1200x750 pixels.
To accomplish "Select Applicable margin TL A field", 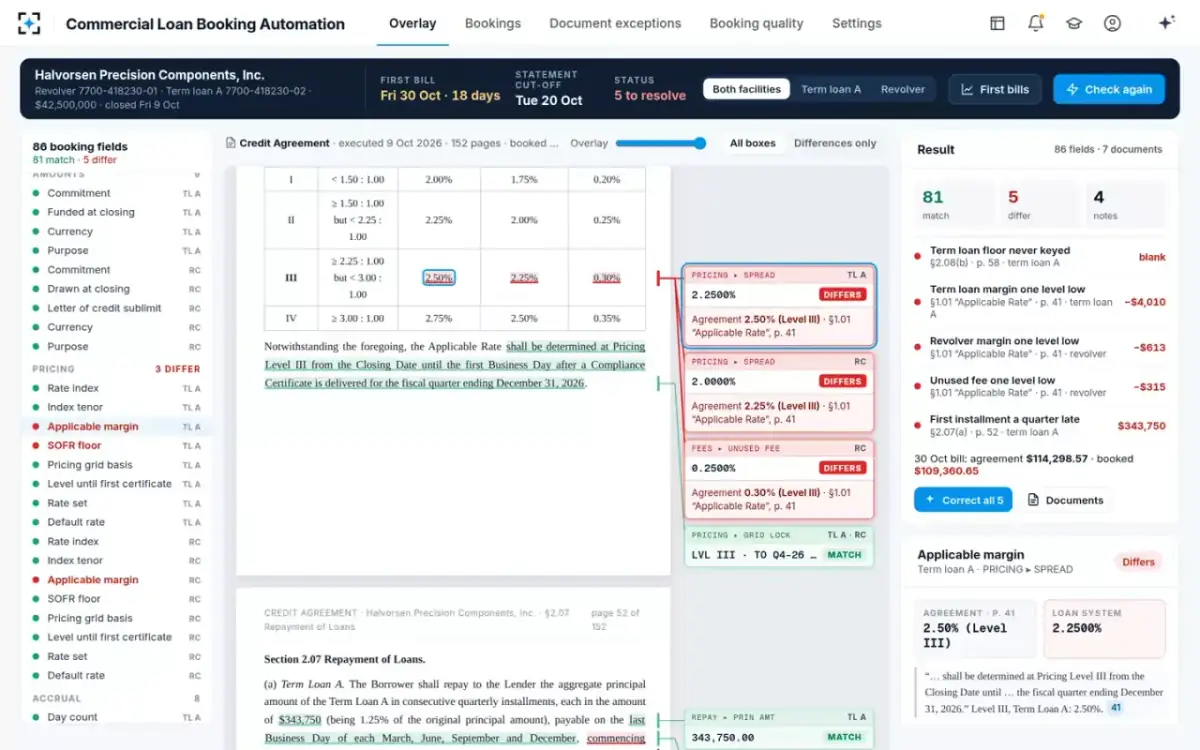I will pyautogui.click(x=117, y=427).
